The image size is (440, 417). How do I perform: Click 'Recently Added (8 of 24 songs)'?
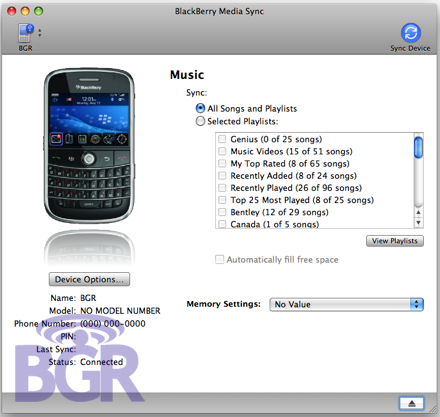click(294, 176)
